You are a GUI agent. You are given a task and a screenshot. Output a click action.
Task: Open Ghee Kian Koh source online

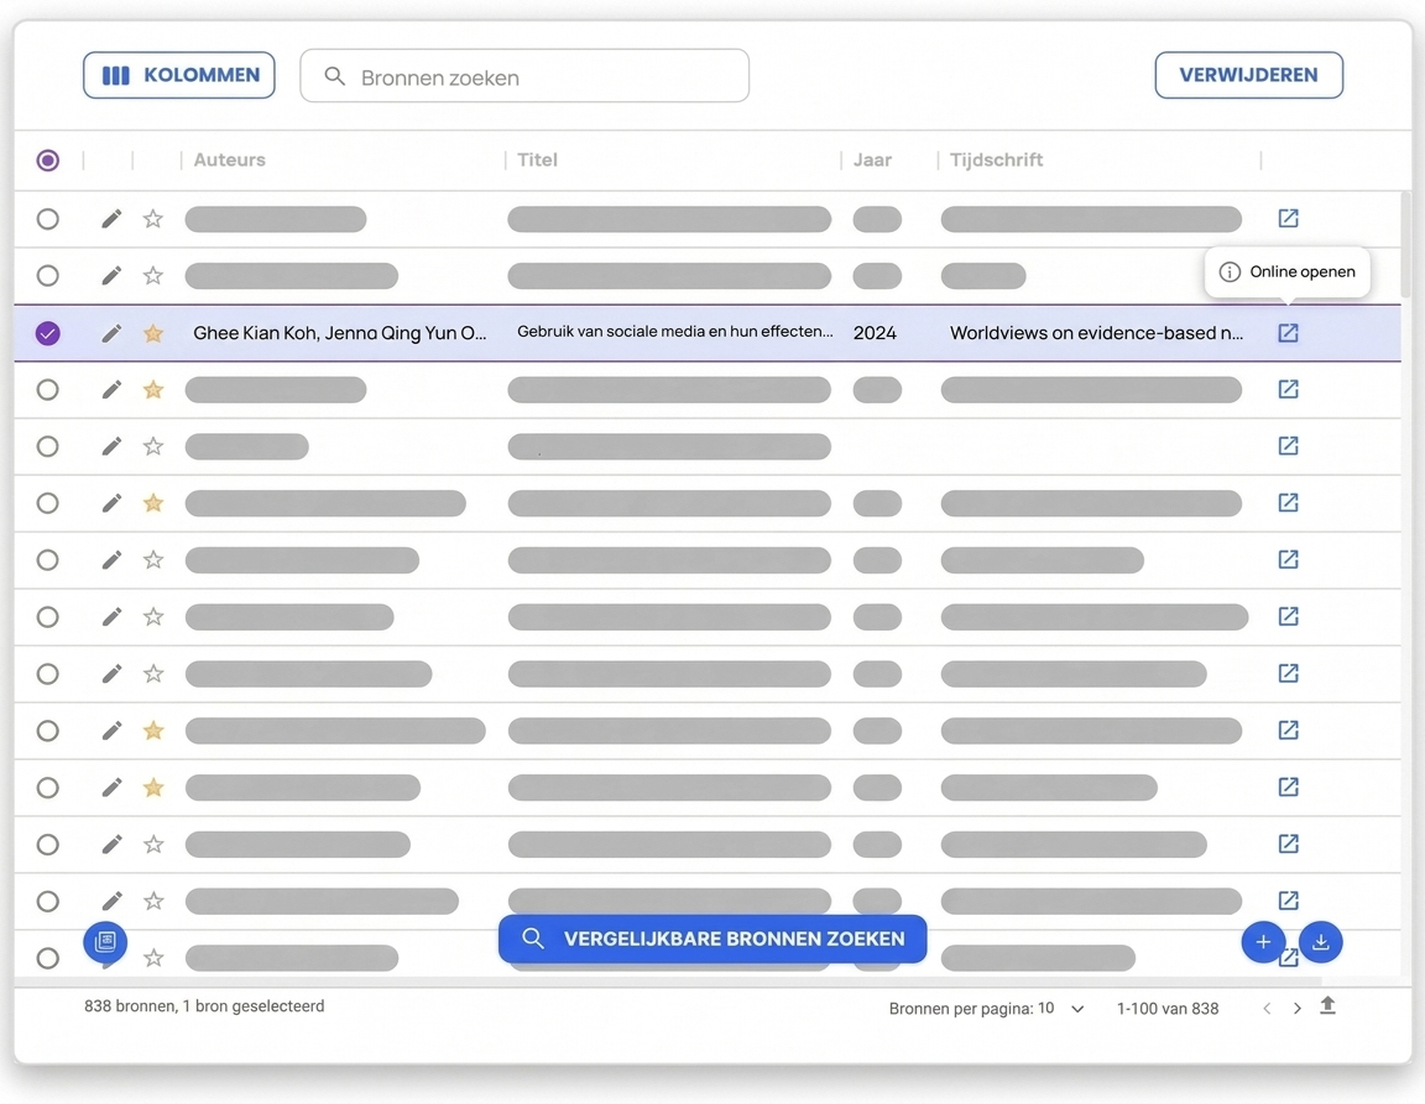coord(1288,333)
